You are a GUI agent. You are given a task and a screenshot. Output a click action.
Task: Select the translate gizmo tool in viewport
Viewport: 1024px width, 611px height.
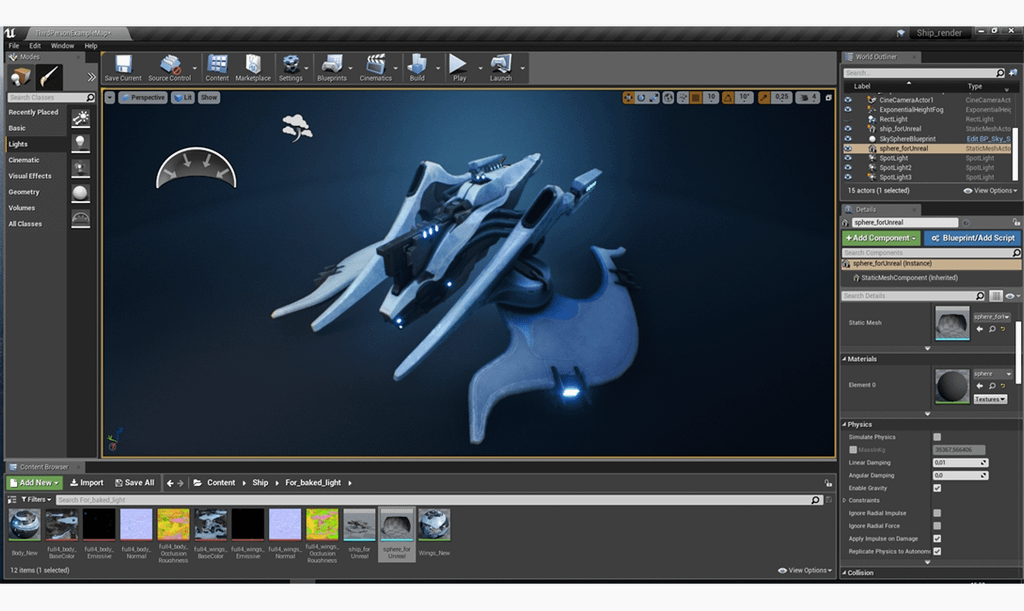628,98
